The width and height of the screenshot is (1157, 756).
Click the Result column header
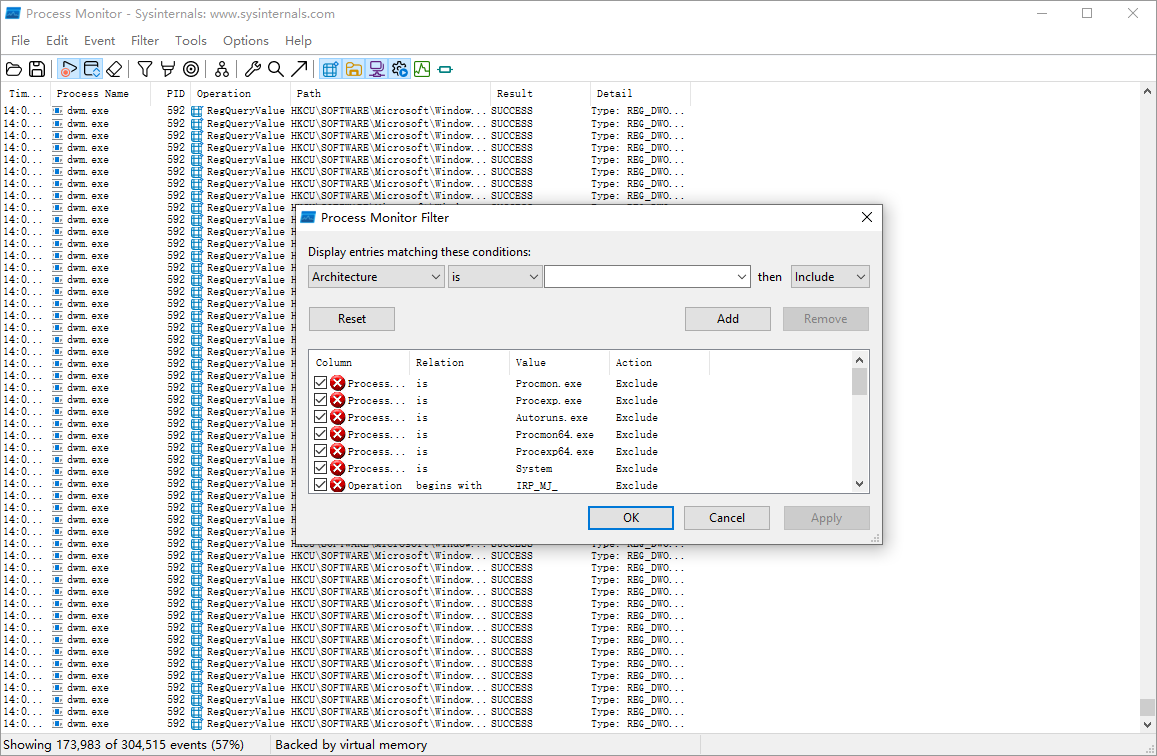[540, 94]
